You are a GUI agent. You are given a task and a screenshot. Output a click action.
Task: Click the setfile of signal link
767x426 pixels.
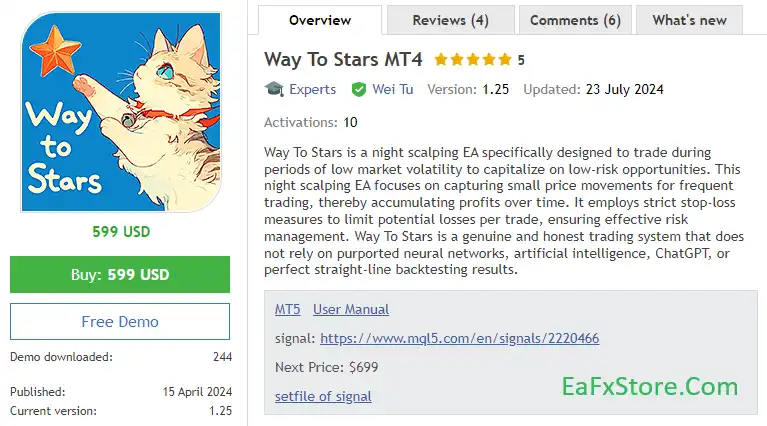pos(323,396)
